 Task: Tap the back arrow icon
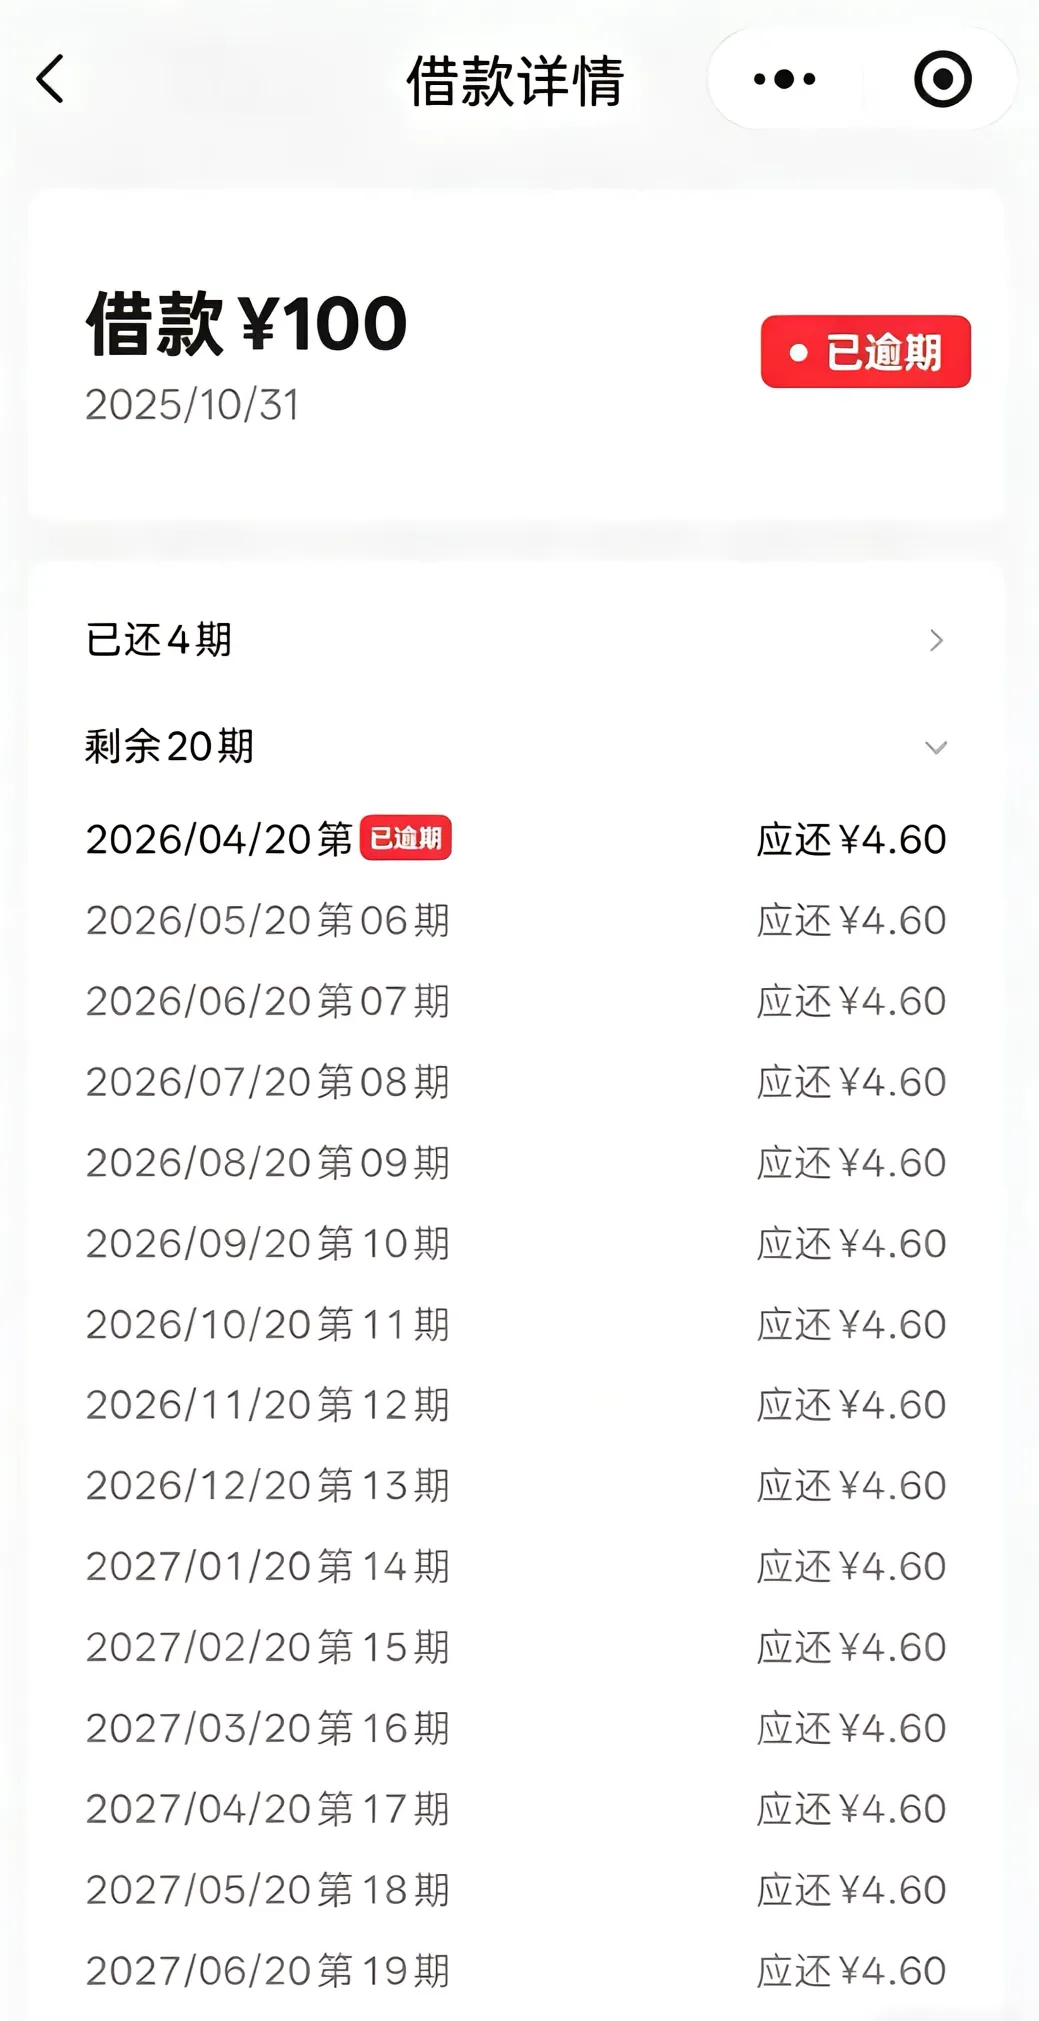[x=50, y=79]
